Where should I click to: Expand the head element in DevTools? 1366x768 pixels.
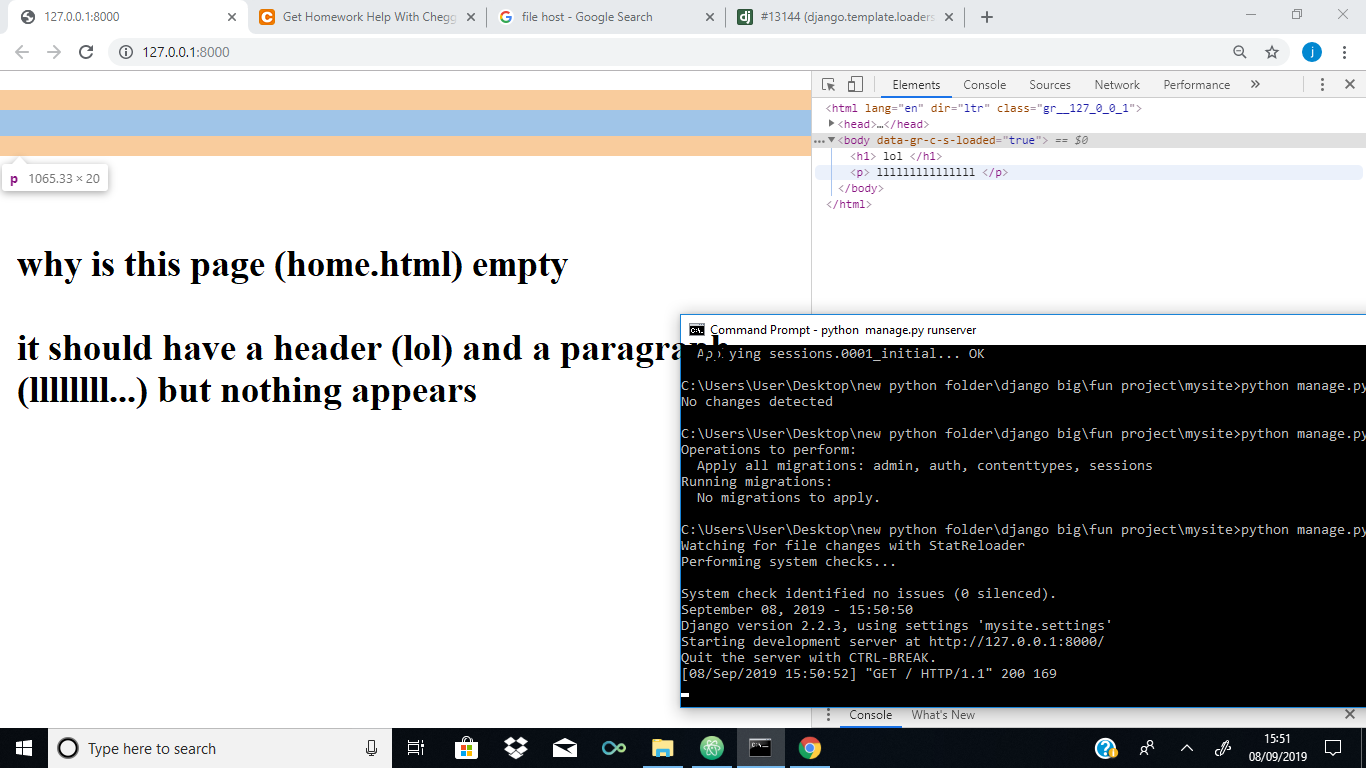tap(832, 124)
